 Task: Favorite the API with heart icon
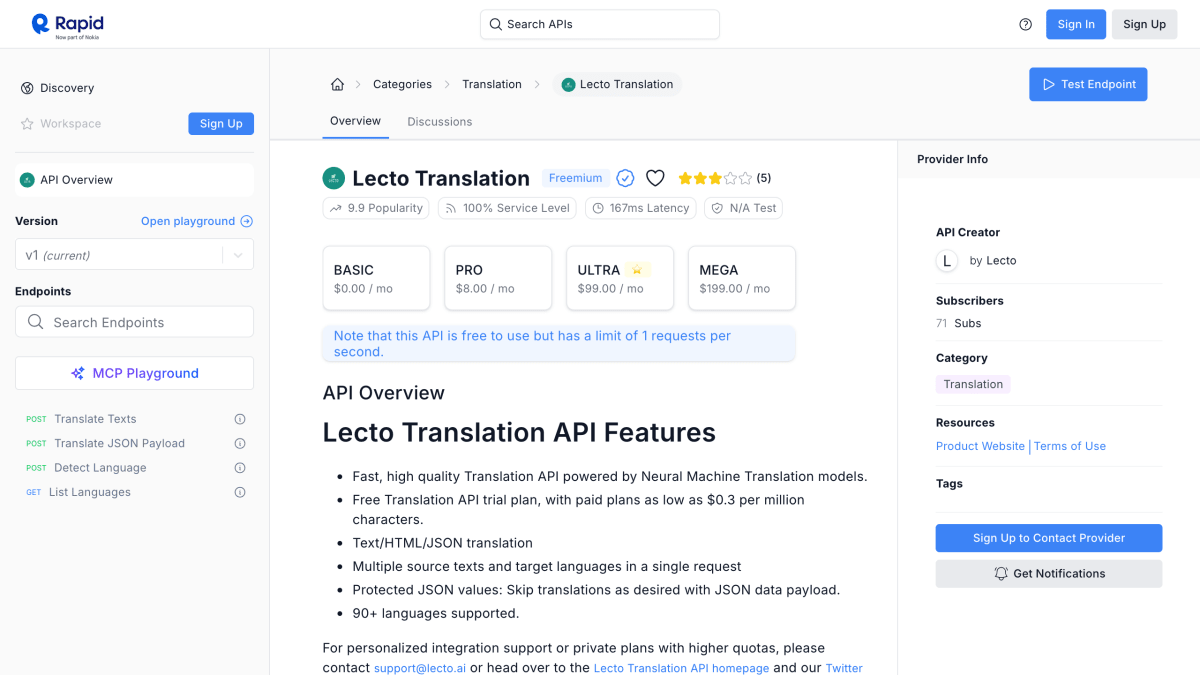655,178
